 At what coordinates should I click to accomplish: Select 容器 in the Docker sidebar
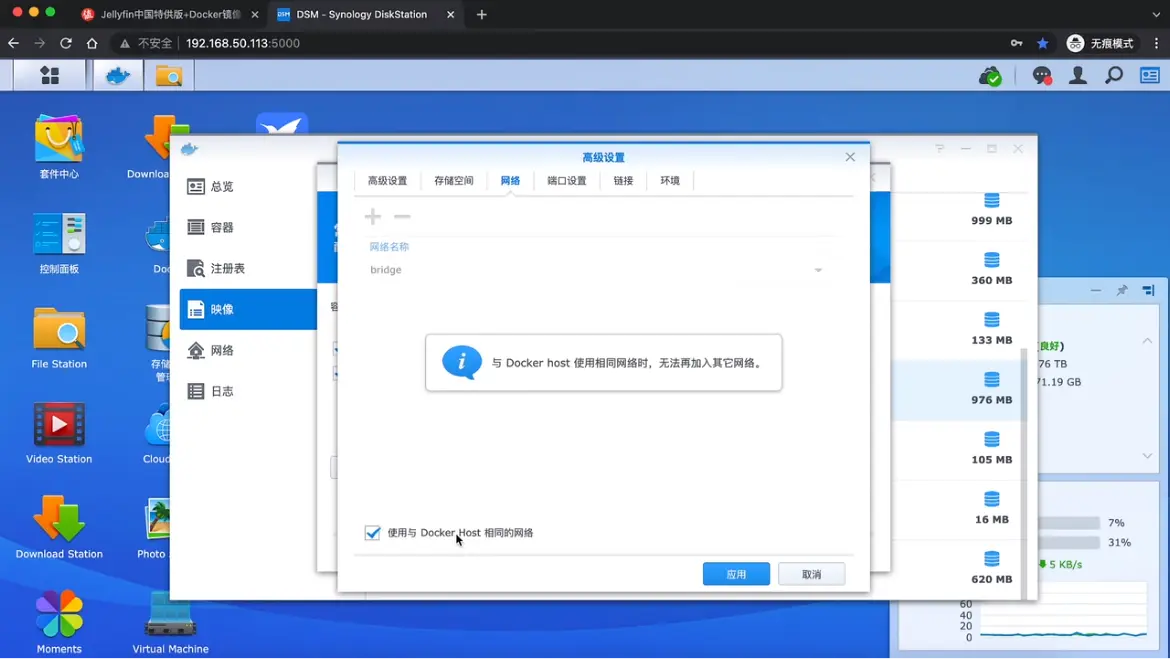[222, 228]
